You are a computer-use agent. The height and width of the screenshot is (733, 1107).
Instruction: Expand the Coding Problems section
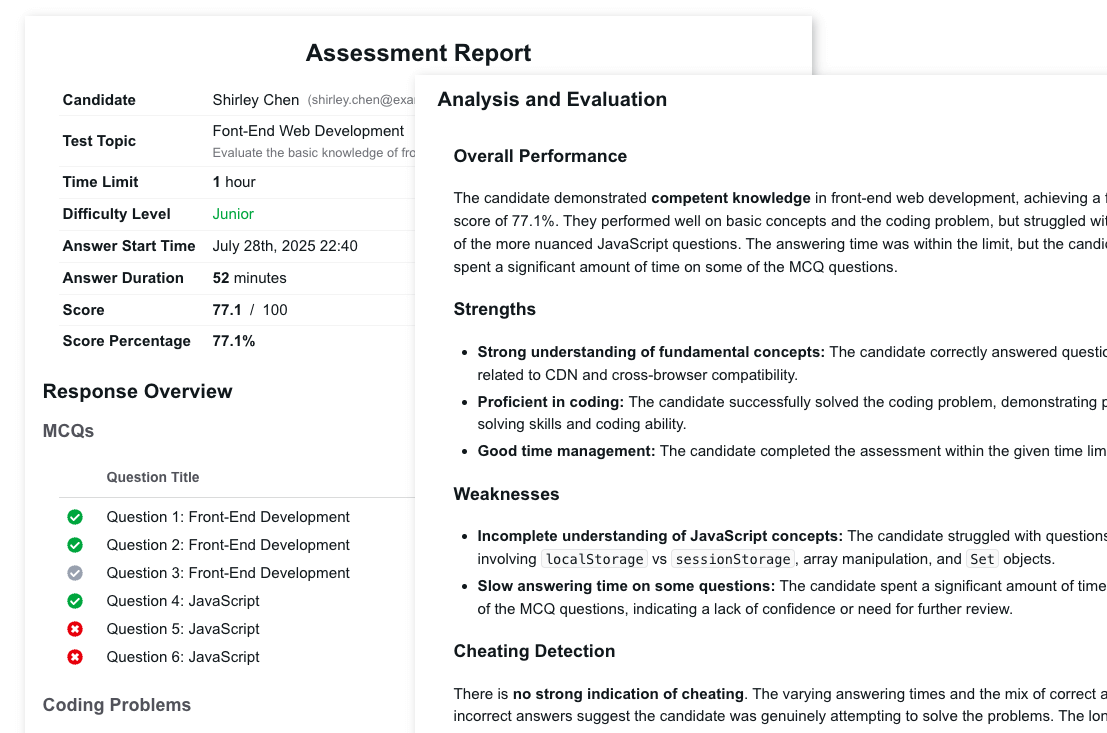pos(117,705)
